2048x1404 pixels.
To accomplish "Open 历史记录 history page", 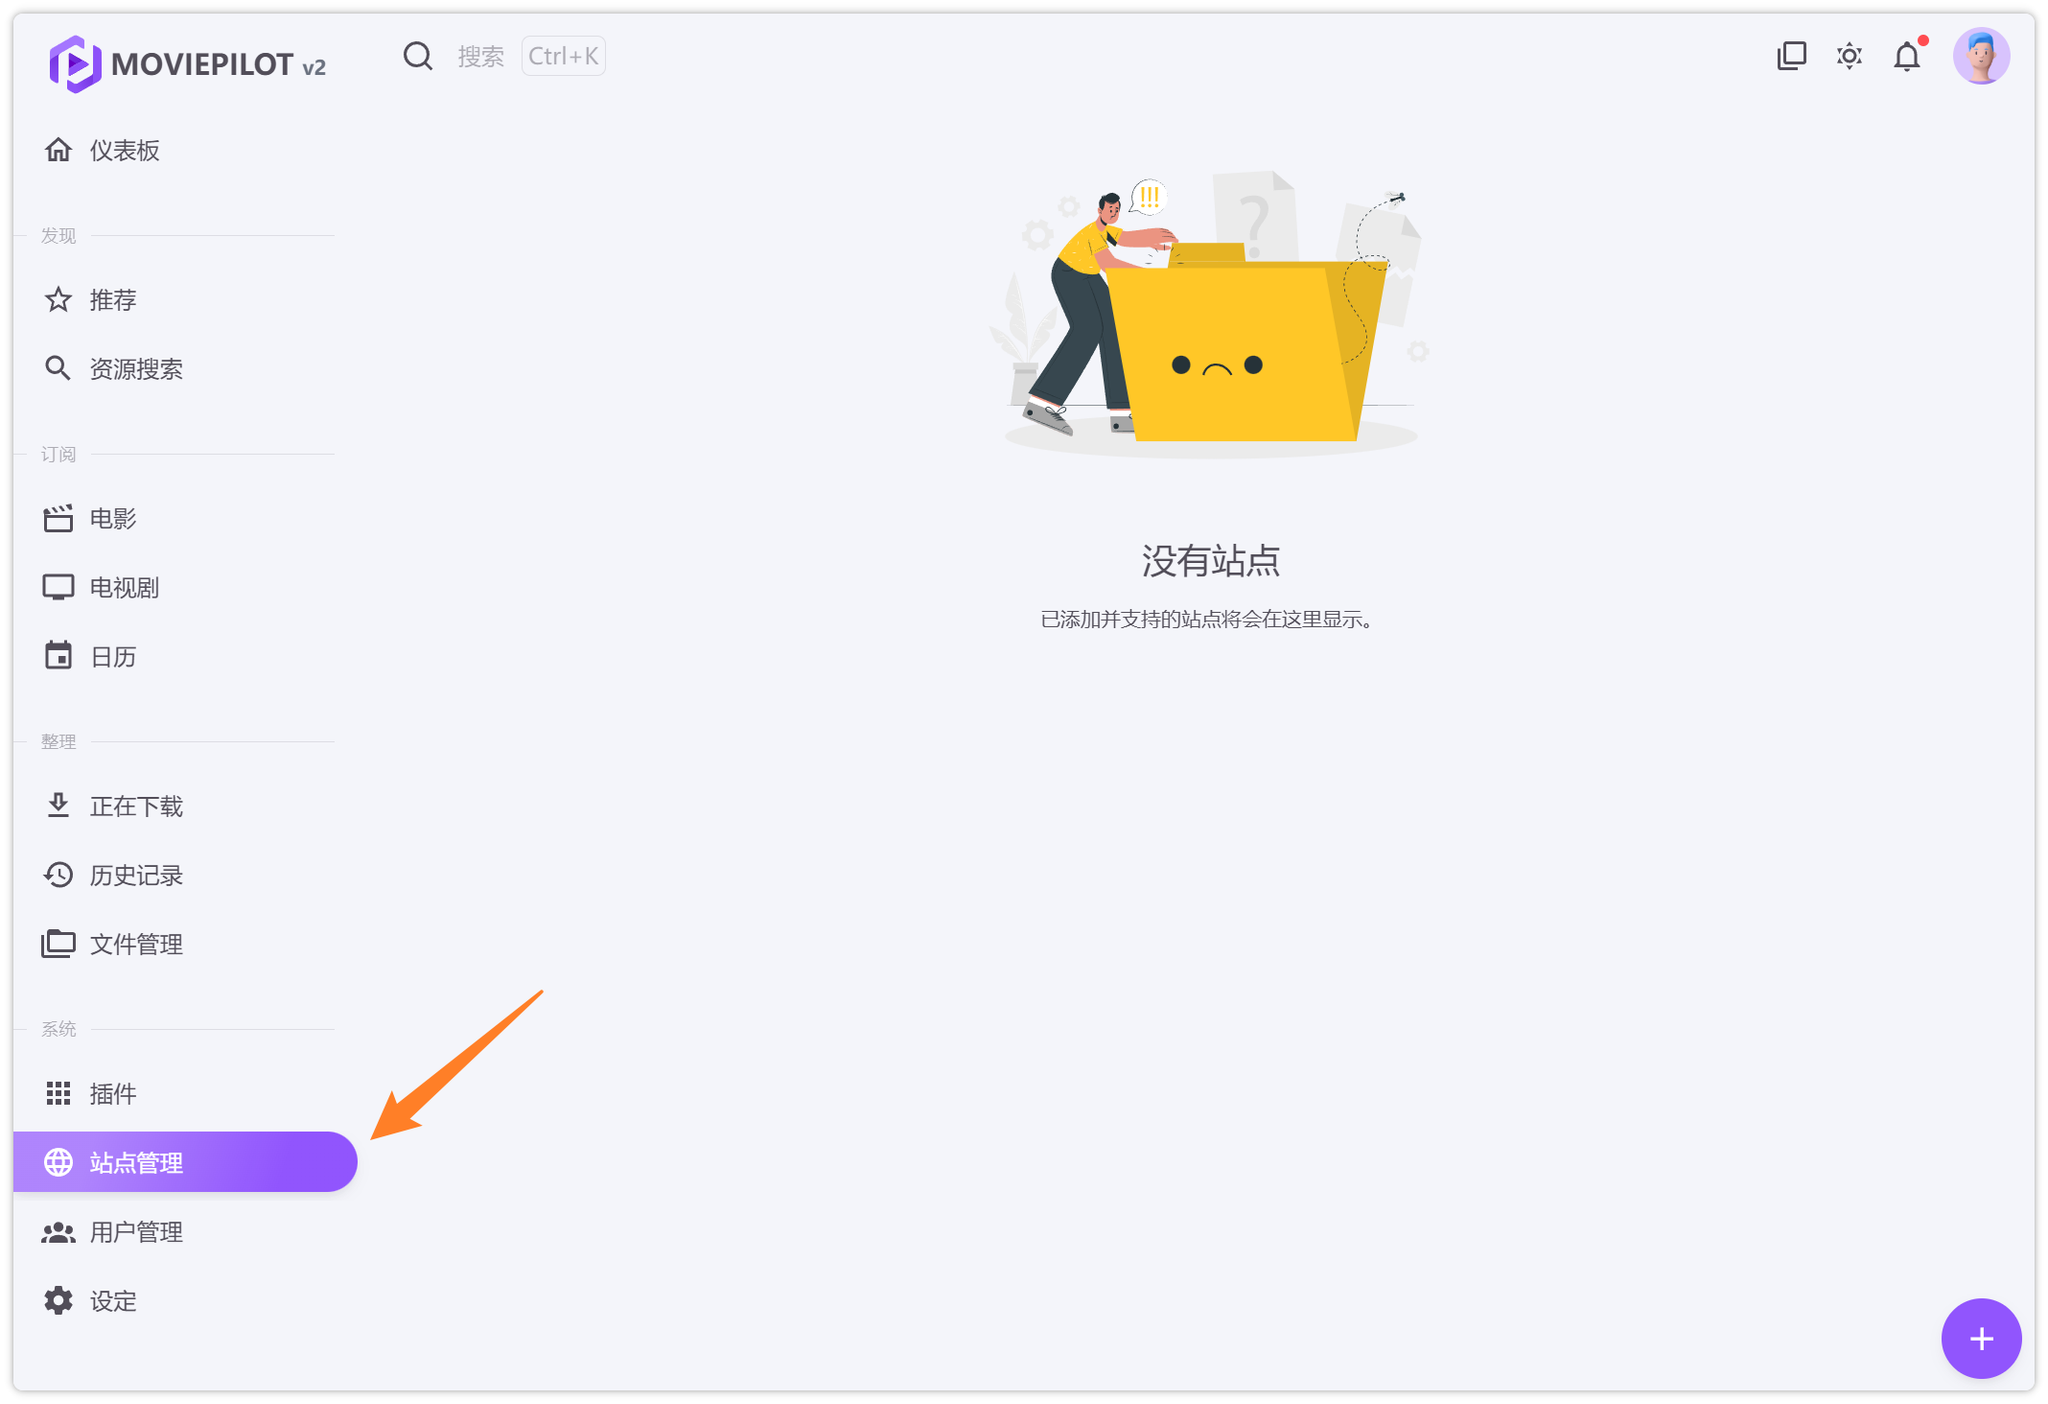I will point(136,875).
